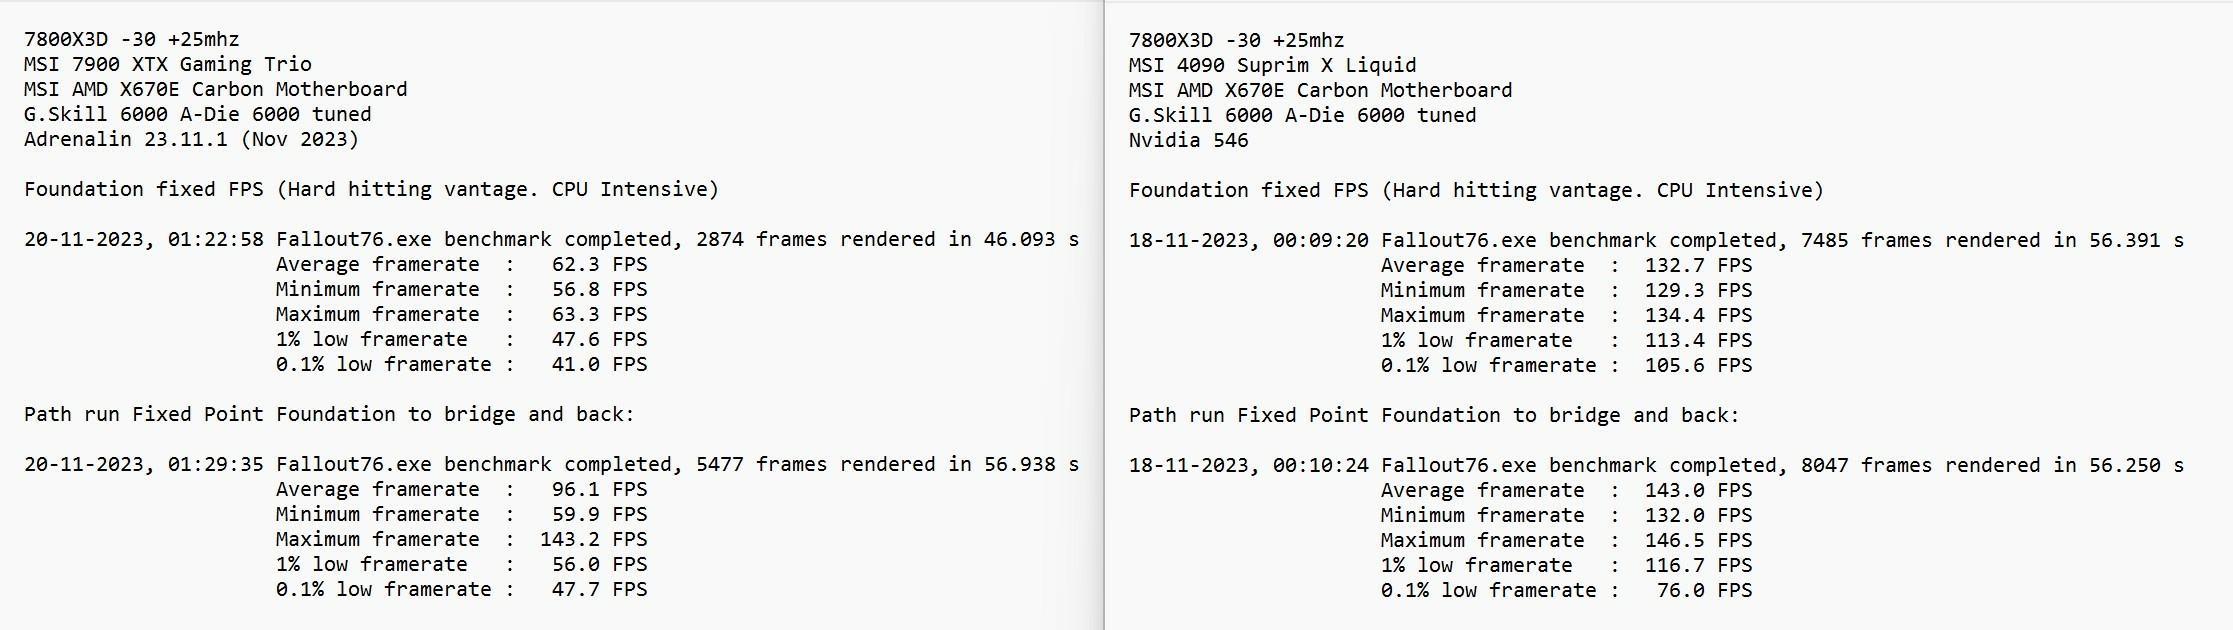Click the 62.3 FPS average framerate value
This screenshot has height=630, width=2233.
[x=599, y=264]
